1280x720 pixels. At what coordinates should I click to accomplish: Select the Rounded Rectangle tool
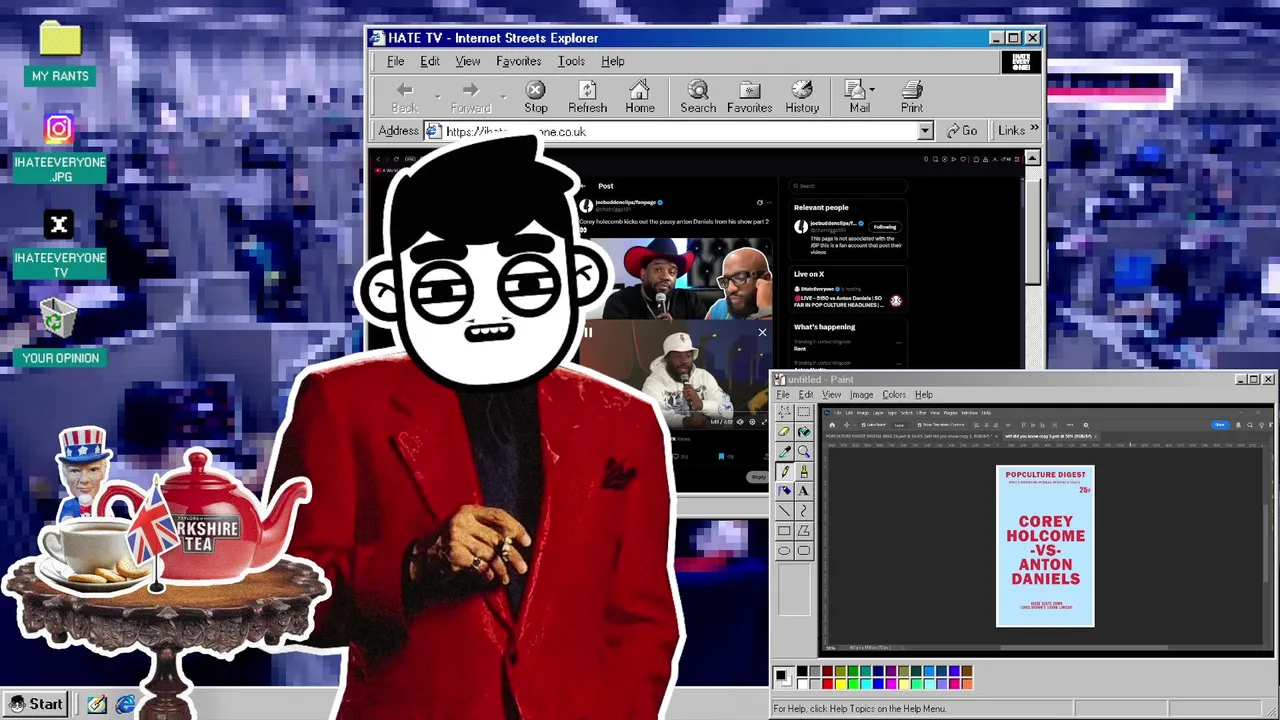[x=804, y=550]
